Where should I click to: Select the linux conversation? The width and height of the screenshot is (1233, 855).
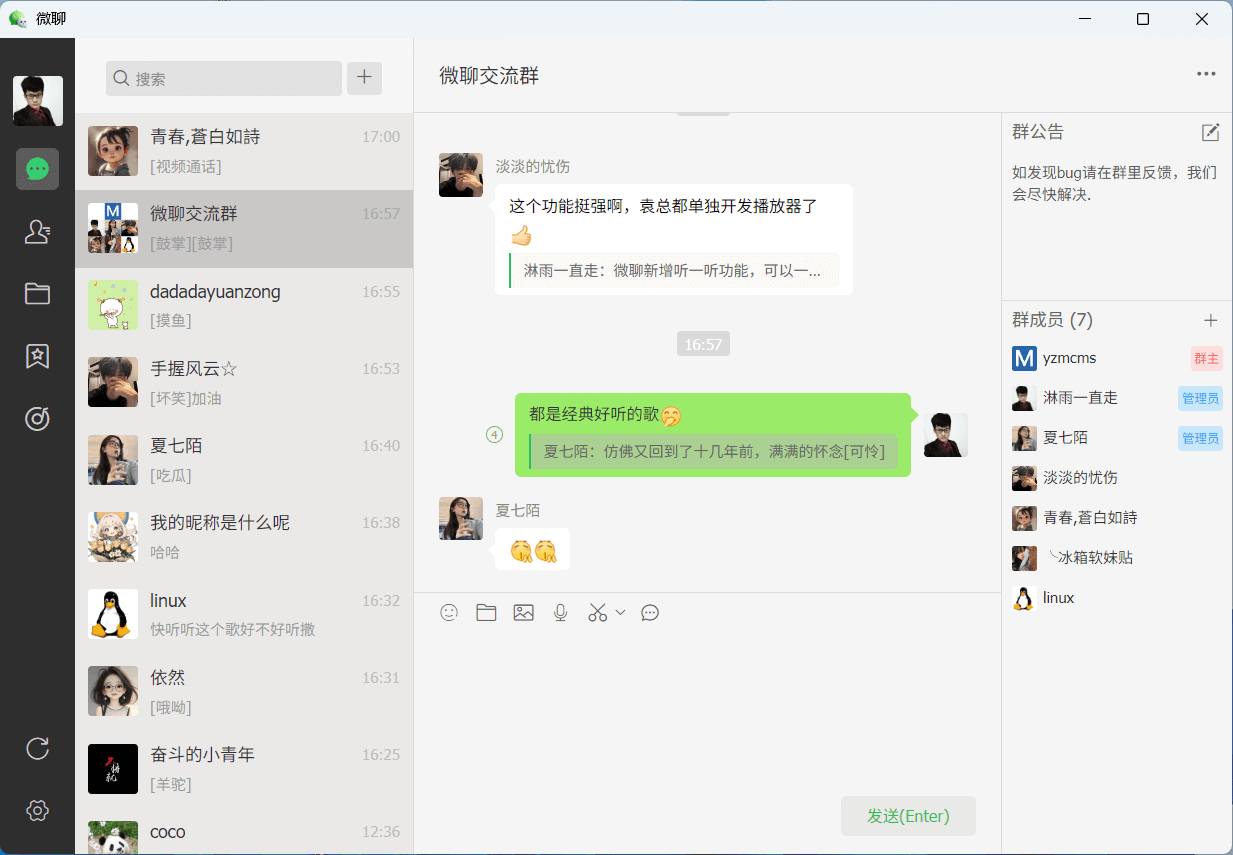[243, 614]
